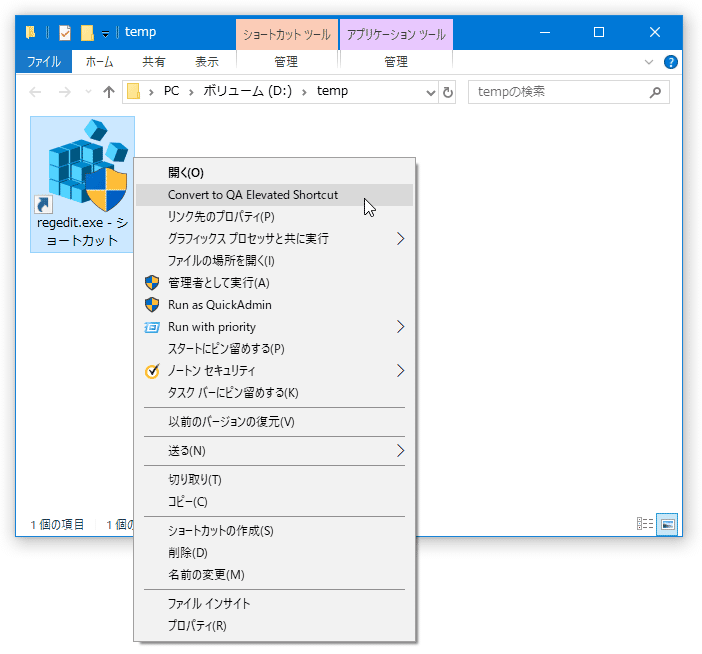
Task: Select リンク先のプロパティ(P)
Action: coord(274,217)
